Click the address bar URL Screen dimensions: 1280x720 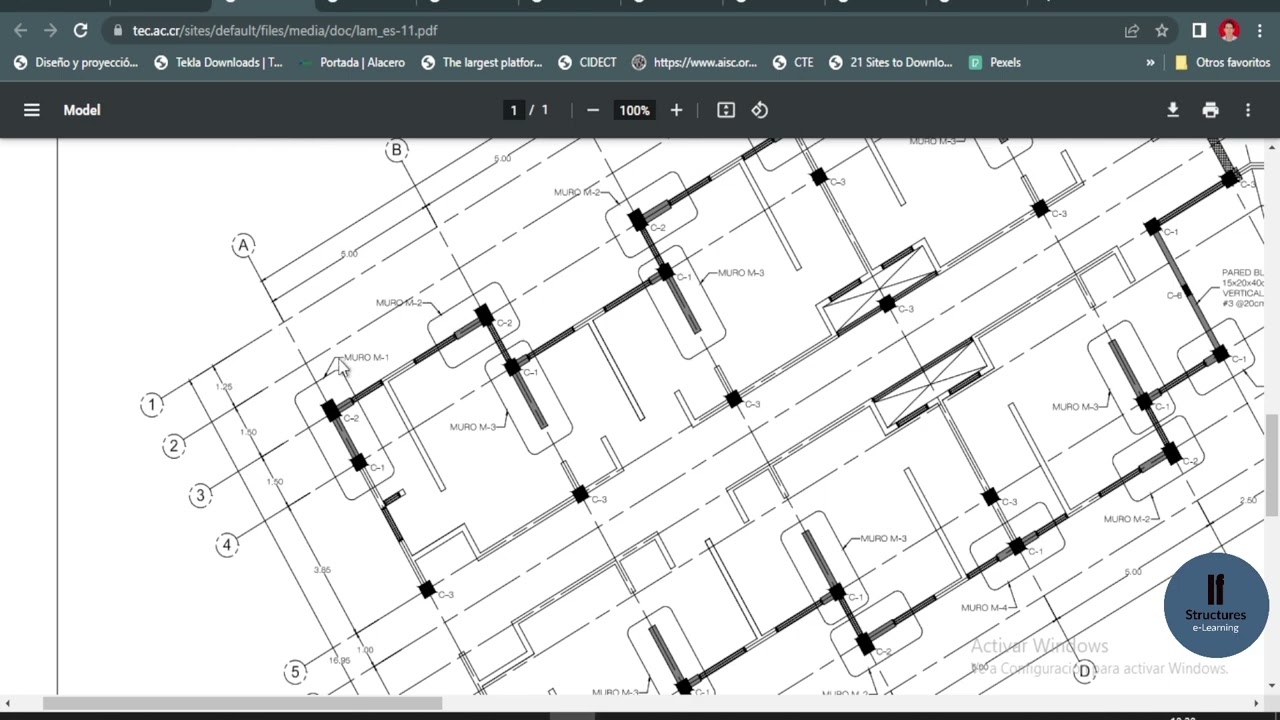[285, 31]
